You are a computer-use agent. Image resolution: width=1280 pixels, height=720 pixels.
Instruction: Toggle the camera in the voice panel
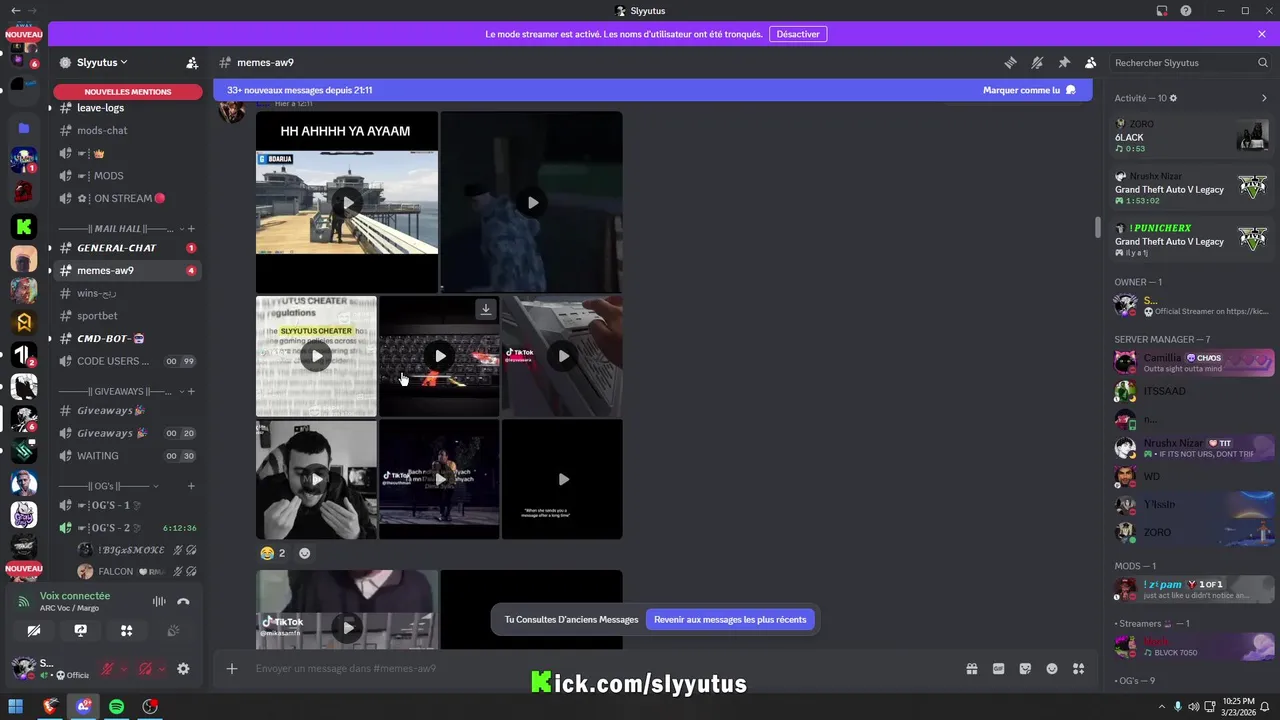pyautogui.click(x=35, y=631)
